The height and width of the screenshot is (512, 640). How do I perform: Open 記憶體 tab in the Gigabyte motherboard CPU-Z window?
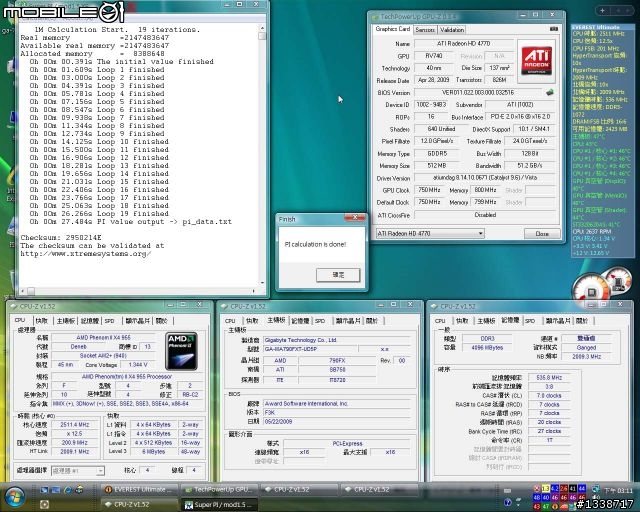tap(300, 321)
